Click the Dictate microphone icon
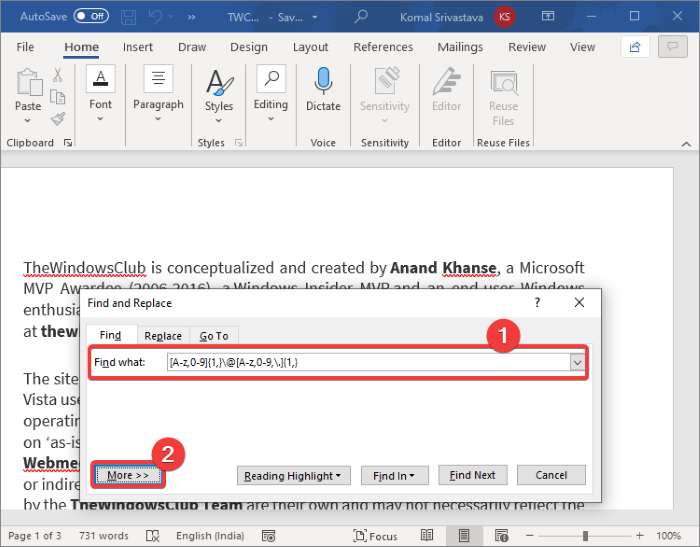The width and height of the screenshot is (700, 547). click(323, 81)
